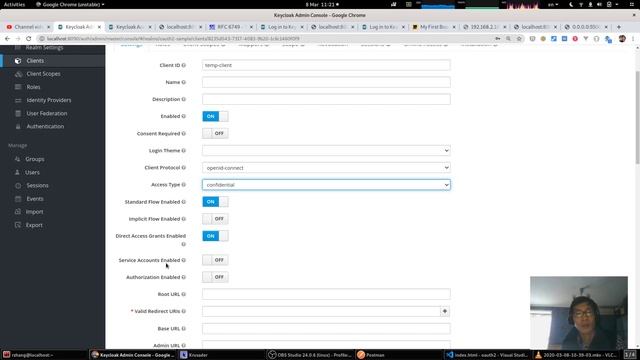Click the Description input field
This screenshot has width=640, height=360.
326,99
